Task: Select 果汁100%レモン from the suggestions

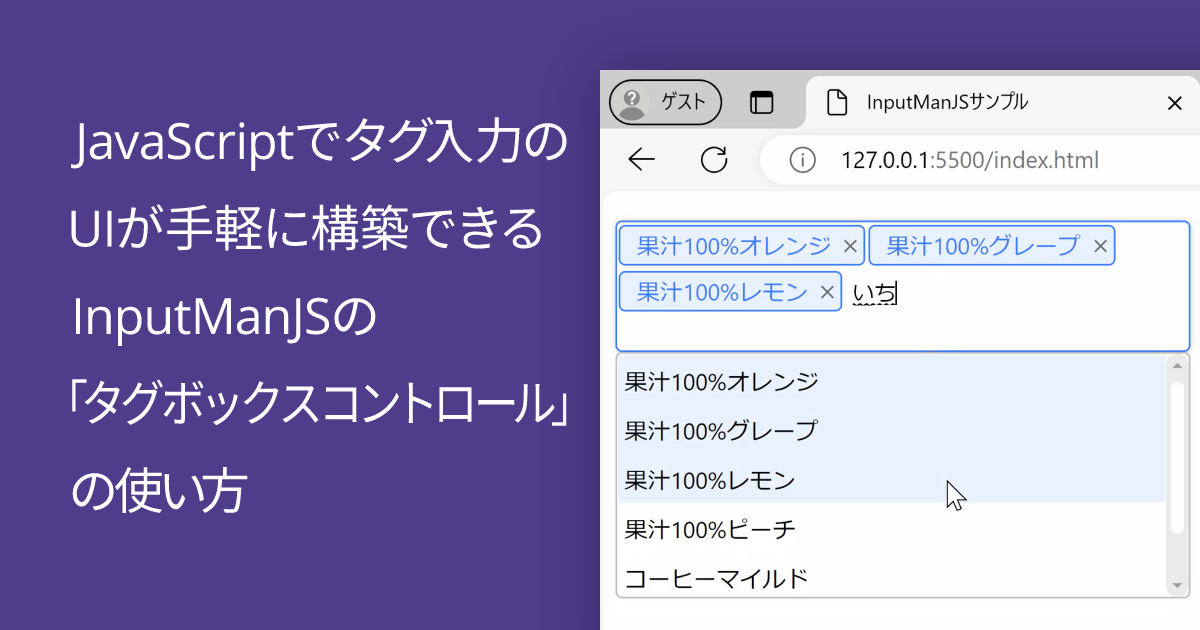Action: tap(705, 480)
